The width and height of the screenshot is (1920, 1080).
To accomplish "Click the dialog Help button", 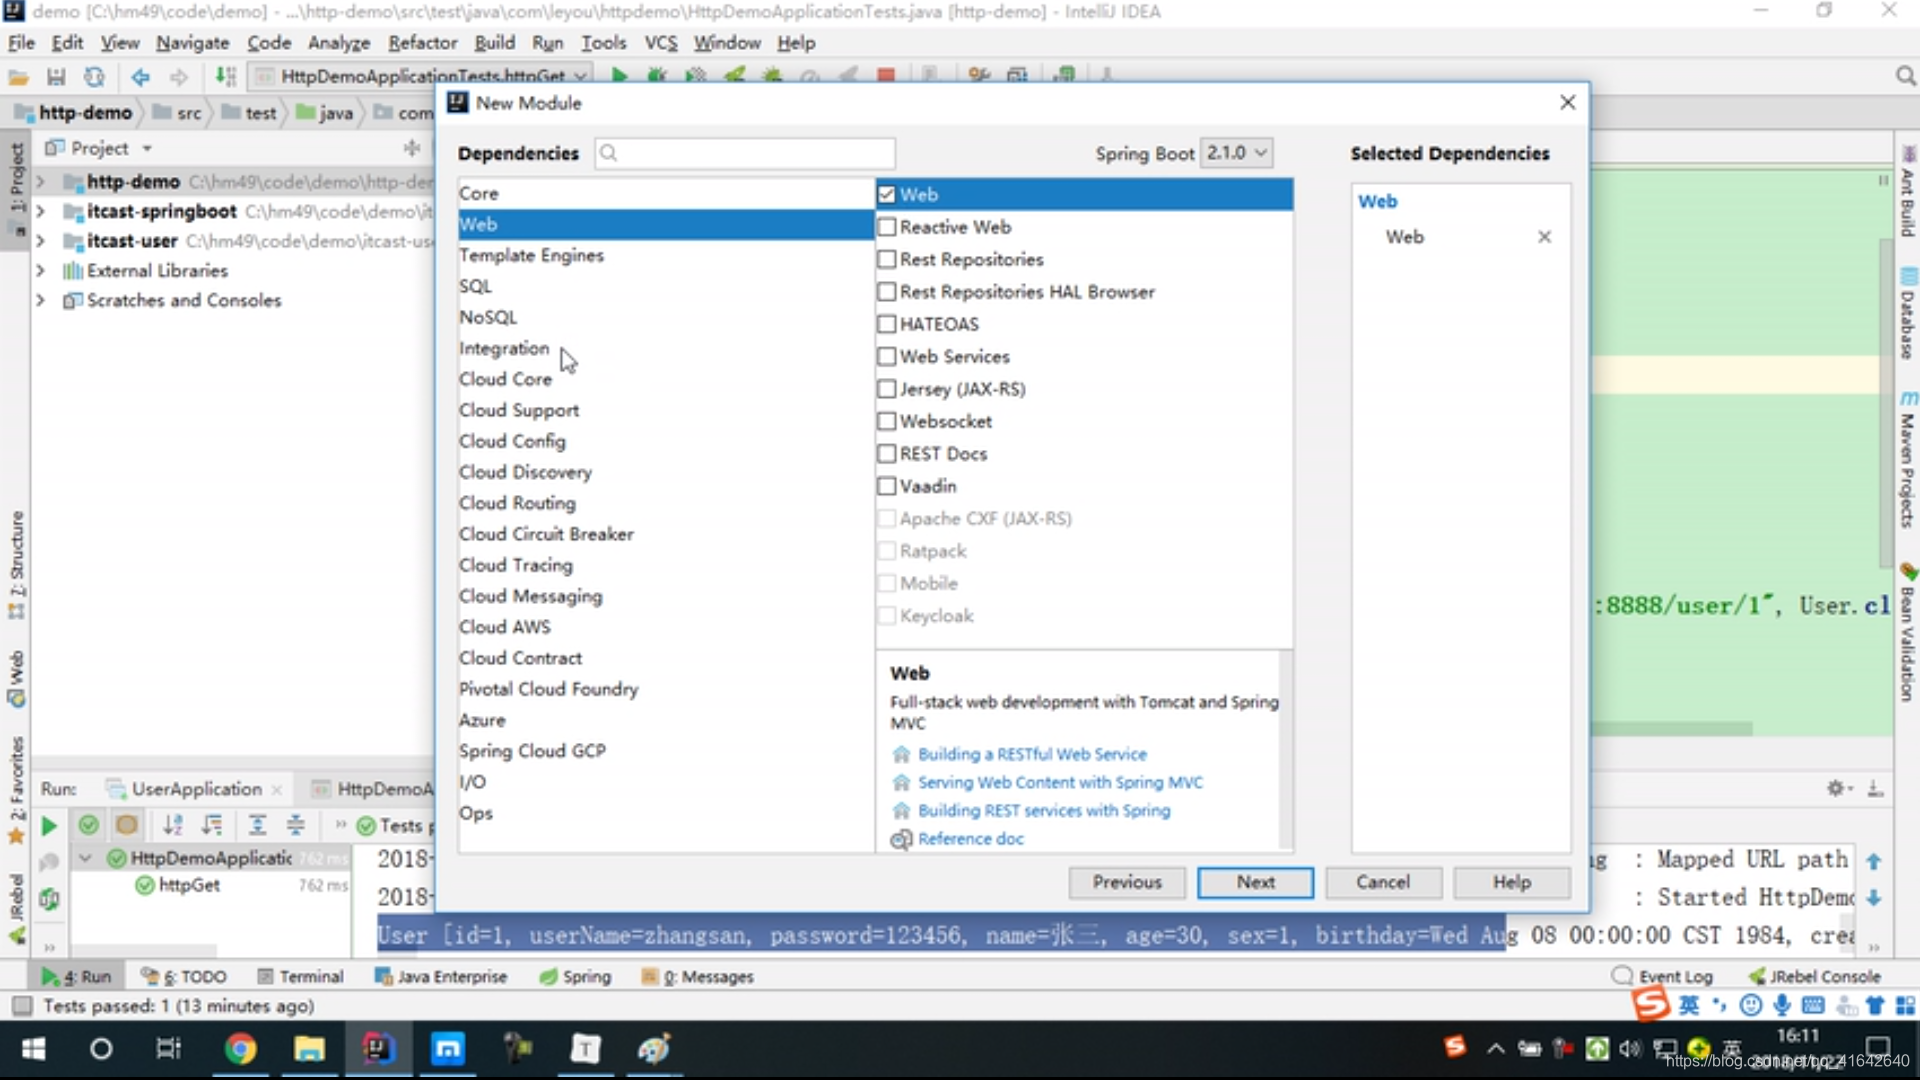I will pyautogui.click(x=1512, y=882).
